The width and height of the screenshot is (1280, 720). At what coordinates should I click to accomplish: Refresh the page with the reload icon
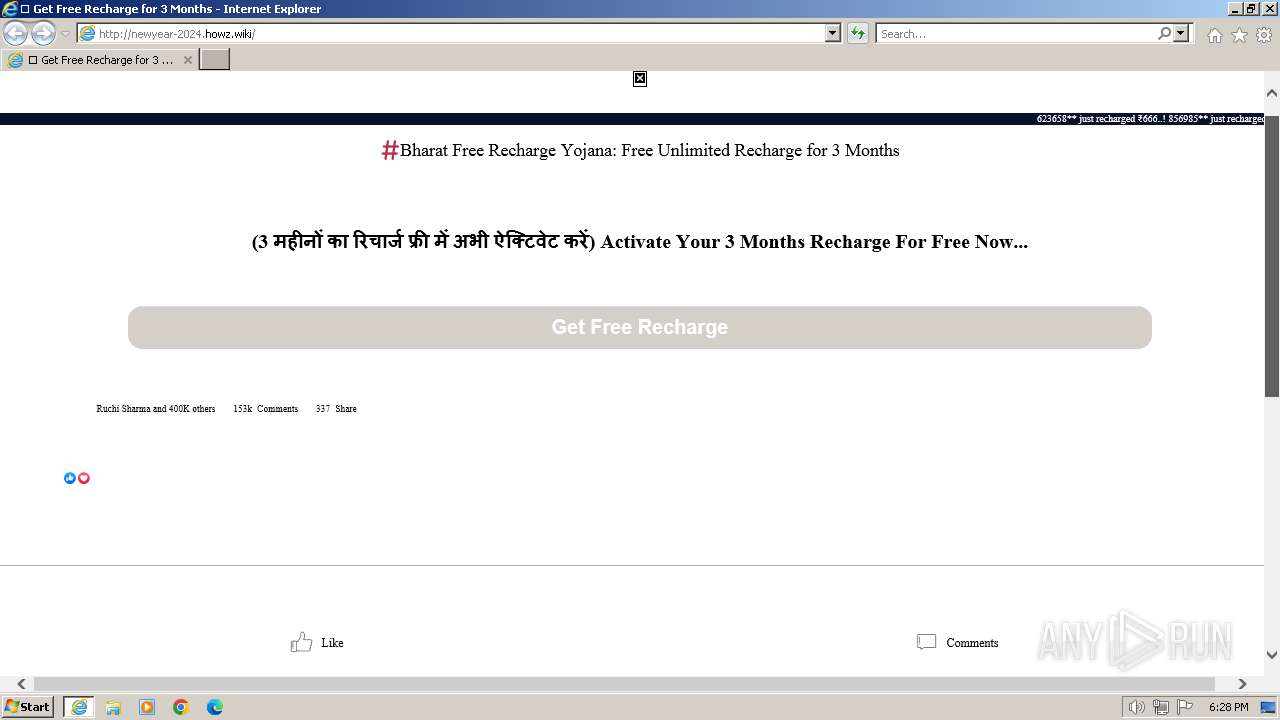coord(857,34)
